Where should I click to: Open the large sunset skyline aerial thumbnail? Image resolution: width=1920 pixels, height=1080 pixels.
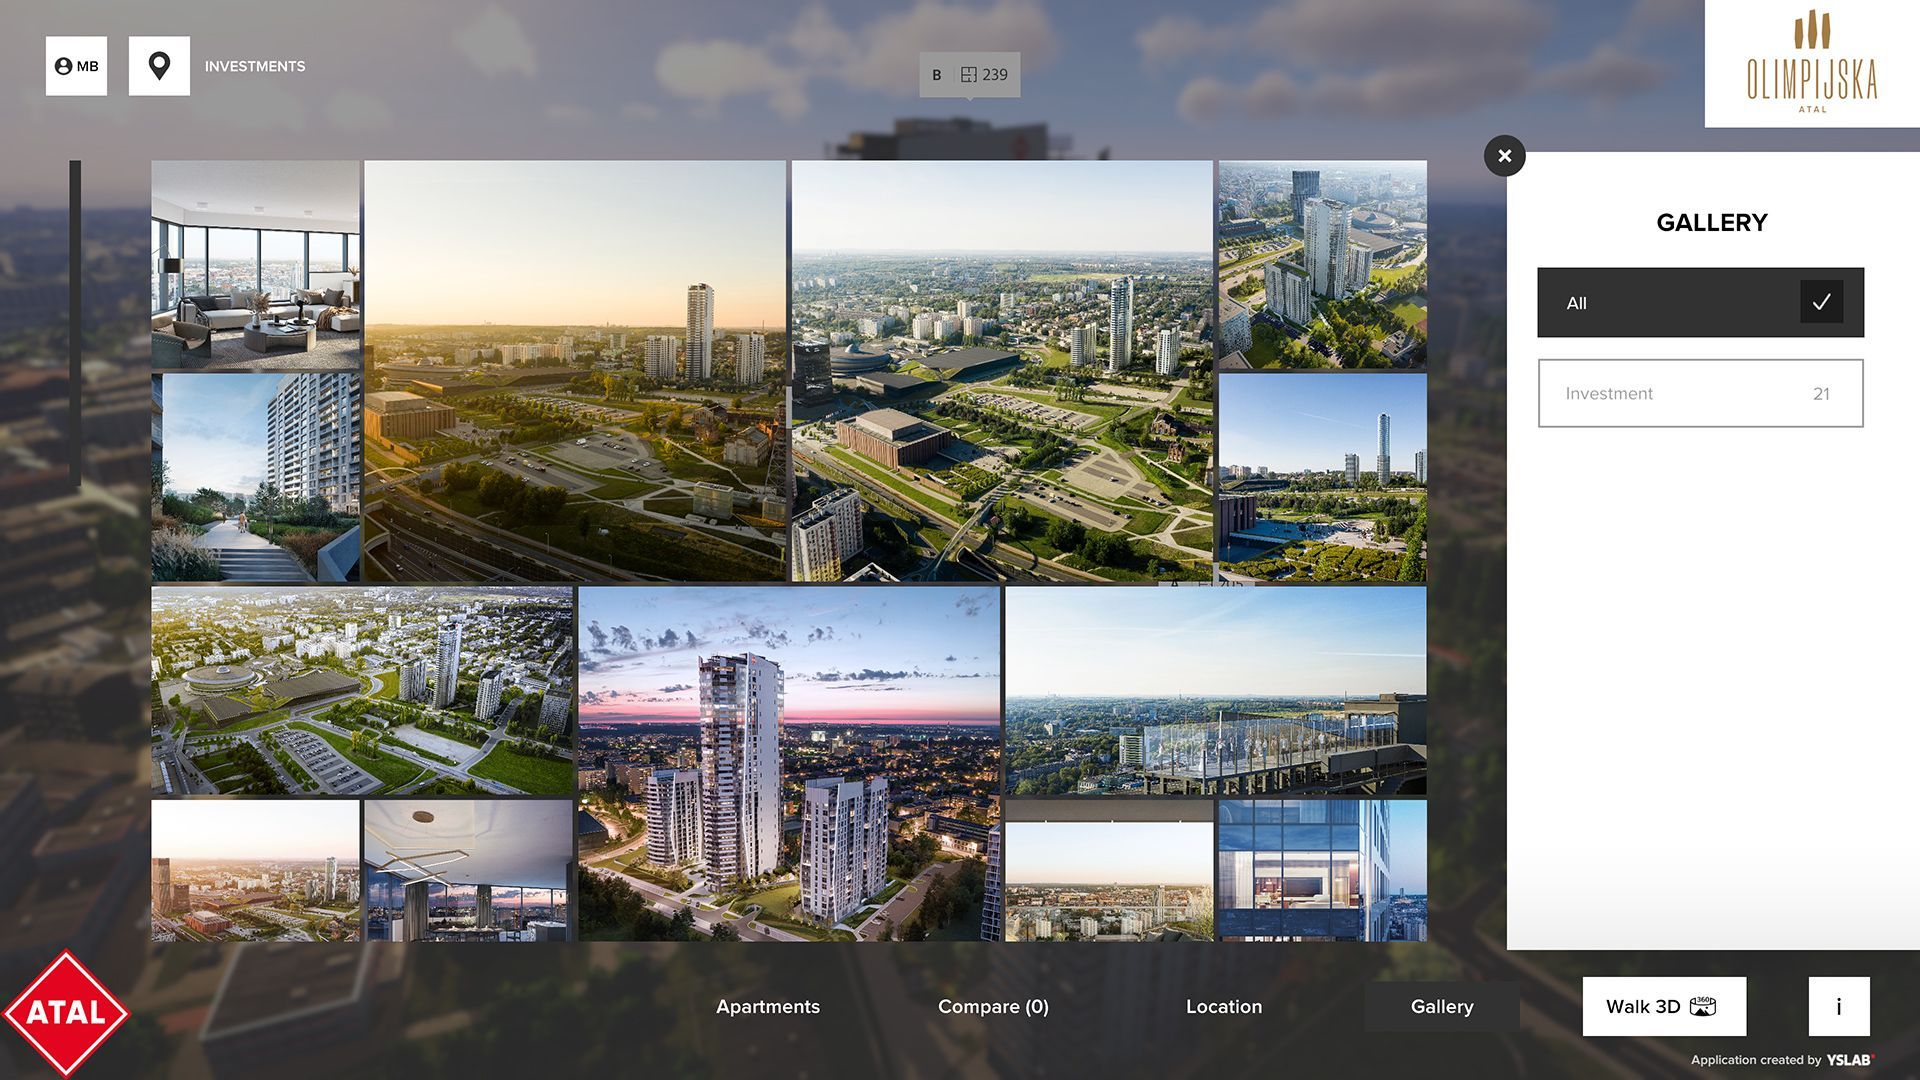(575, 371)
